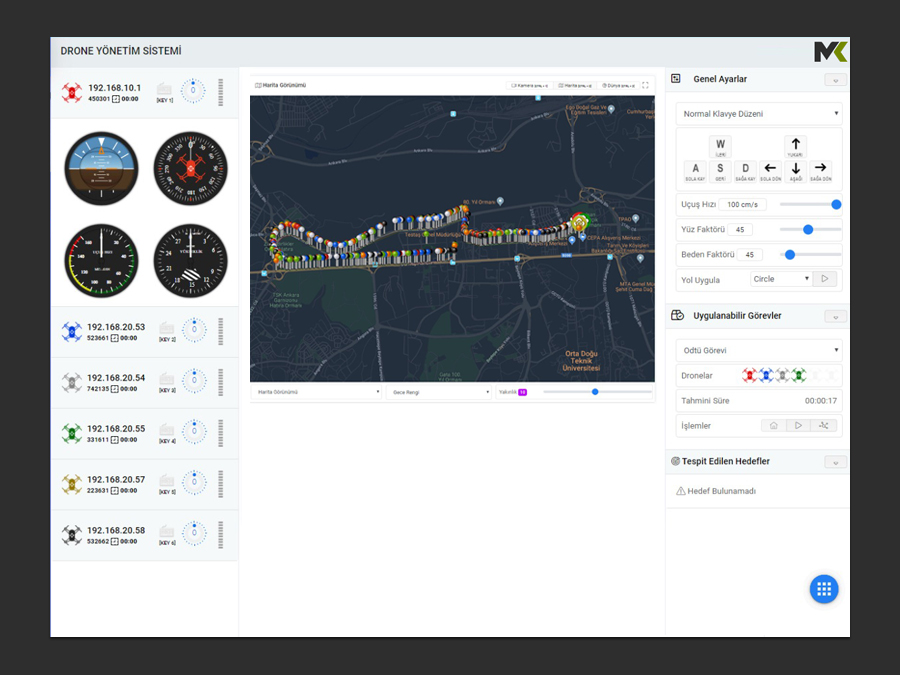Switch to Kamera view tab
900x675 pixels.
529,86
